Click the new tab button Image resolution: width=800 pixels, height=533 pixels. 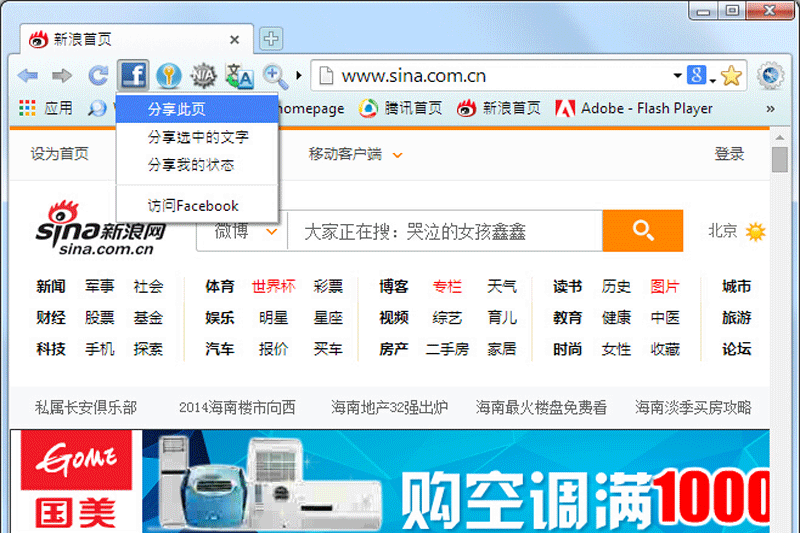point(271,40)
